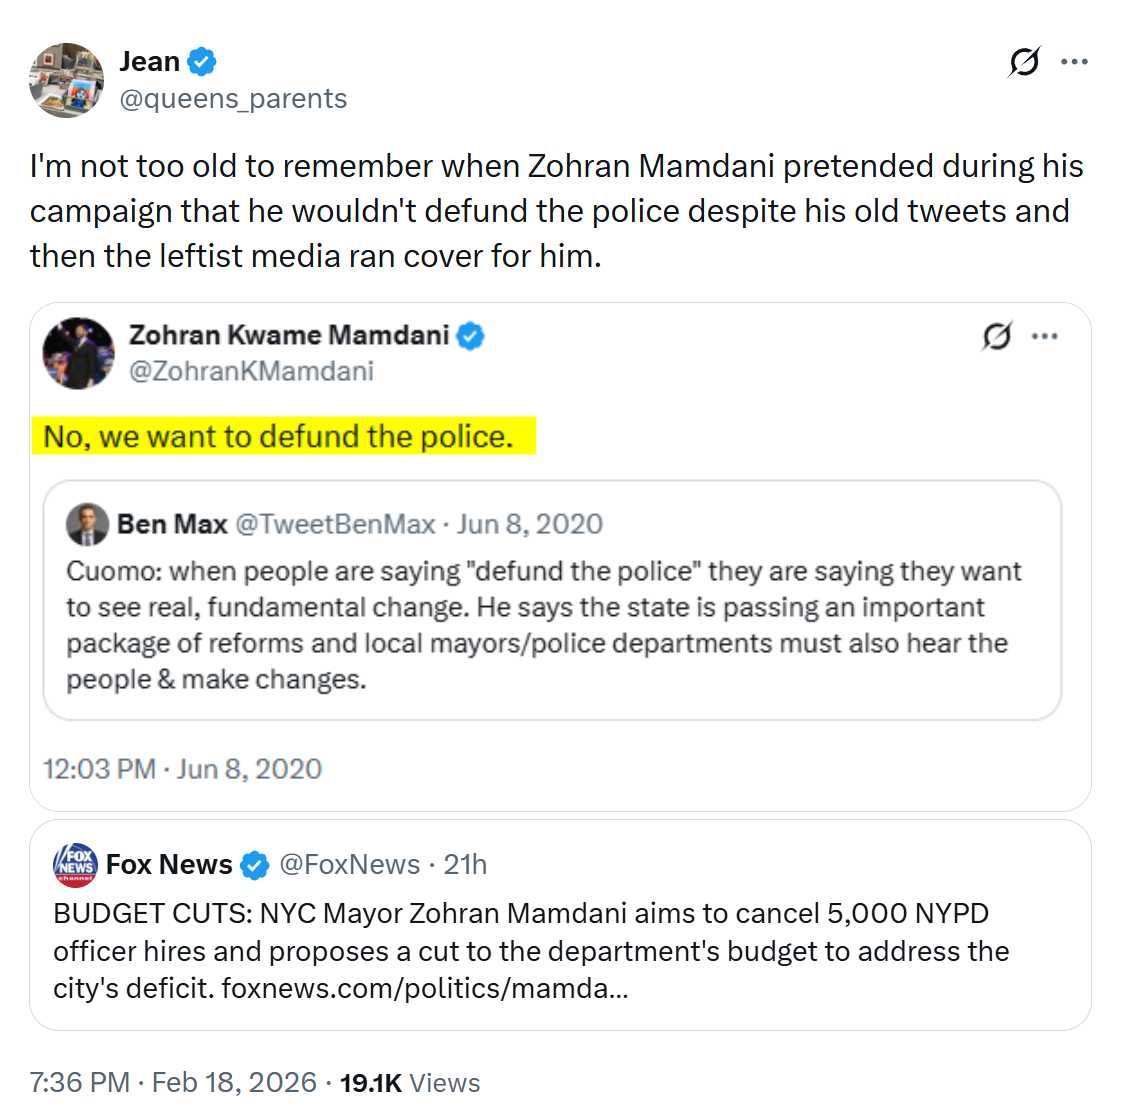Click the Grok icon on Mamdani's quoted tweet

[x=996, y=336]
